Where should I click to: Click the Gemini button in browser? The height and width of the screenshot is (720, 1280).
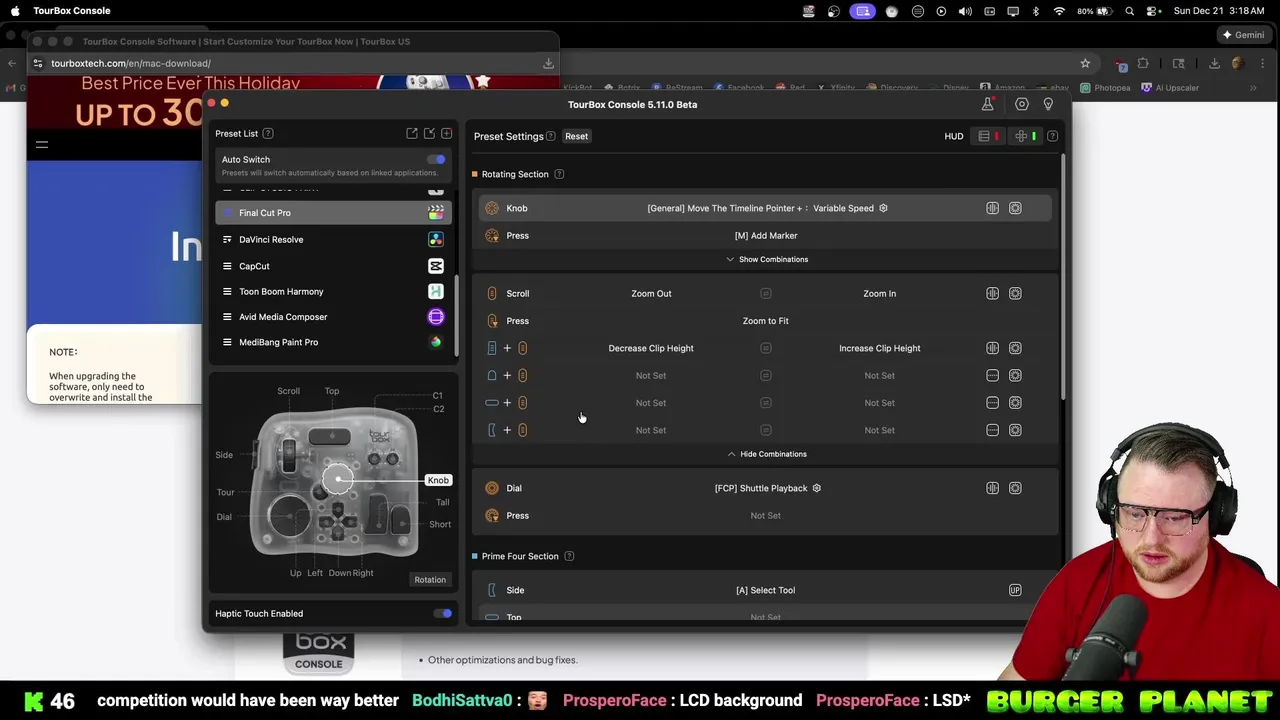1243,35
